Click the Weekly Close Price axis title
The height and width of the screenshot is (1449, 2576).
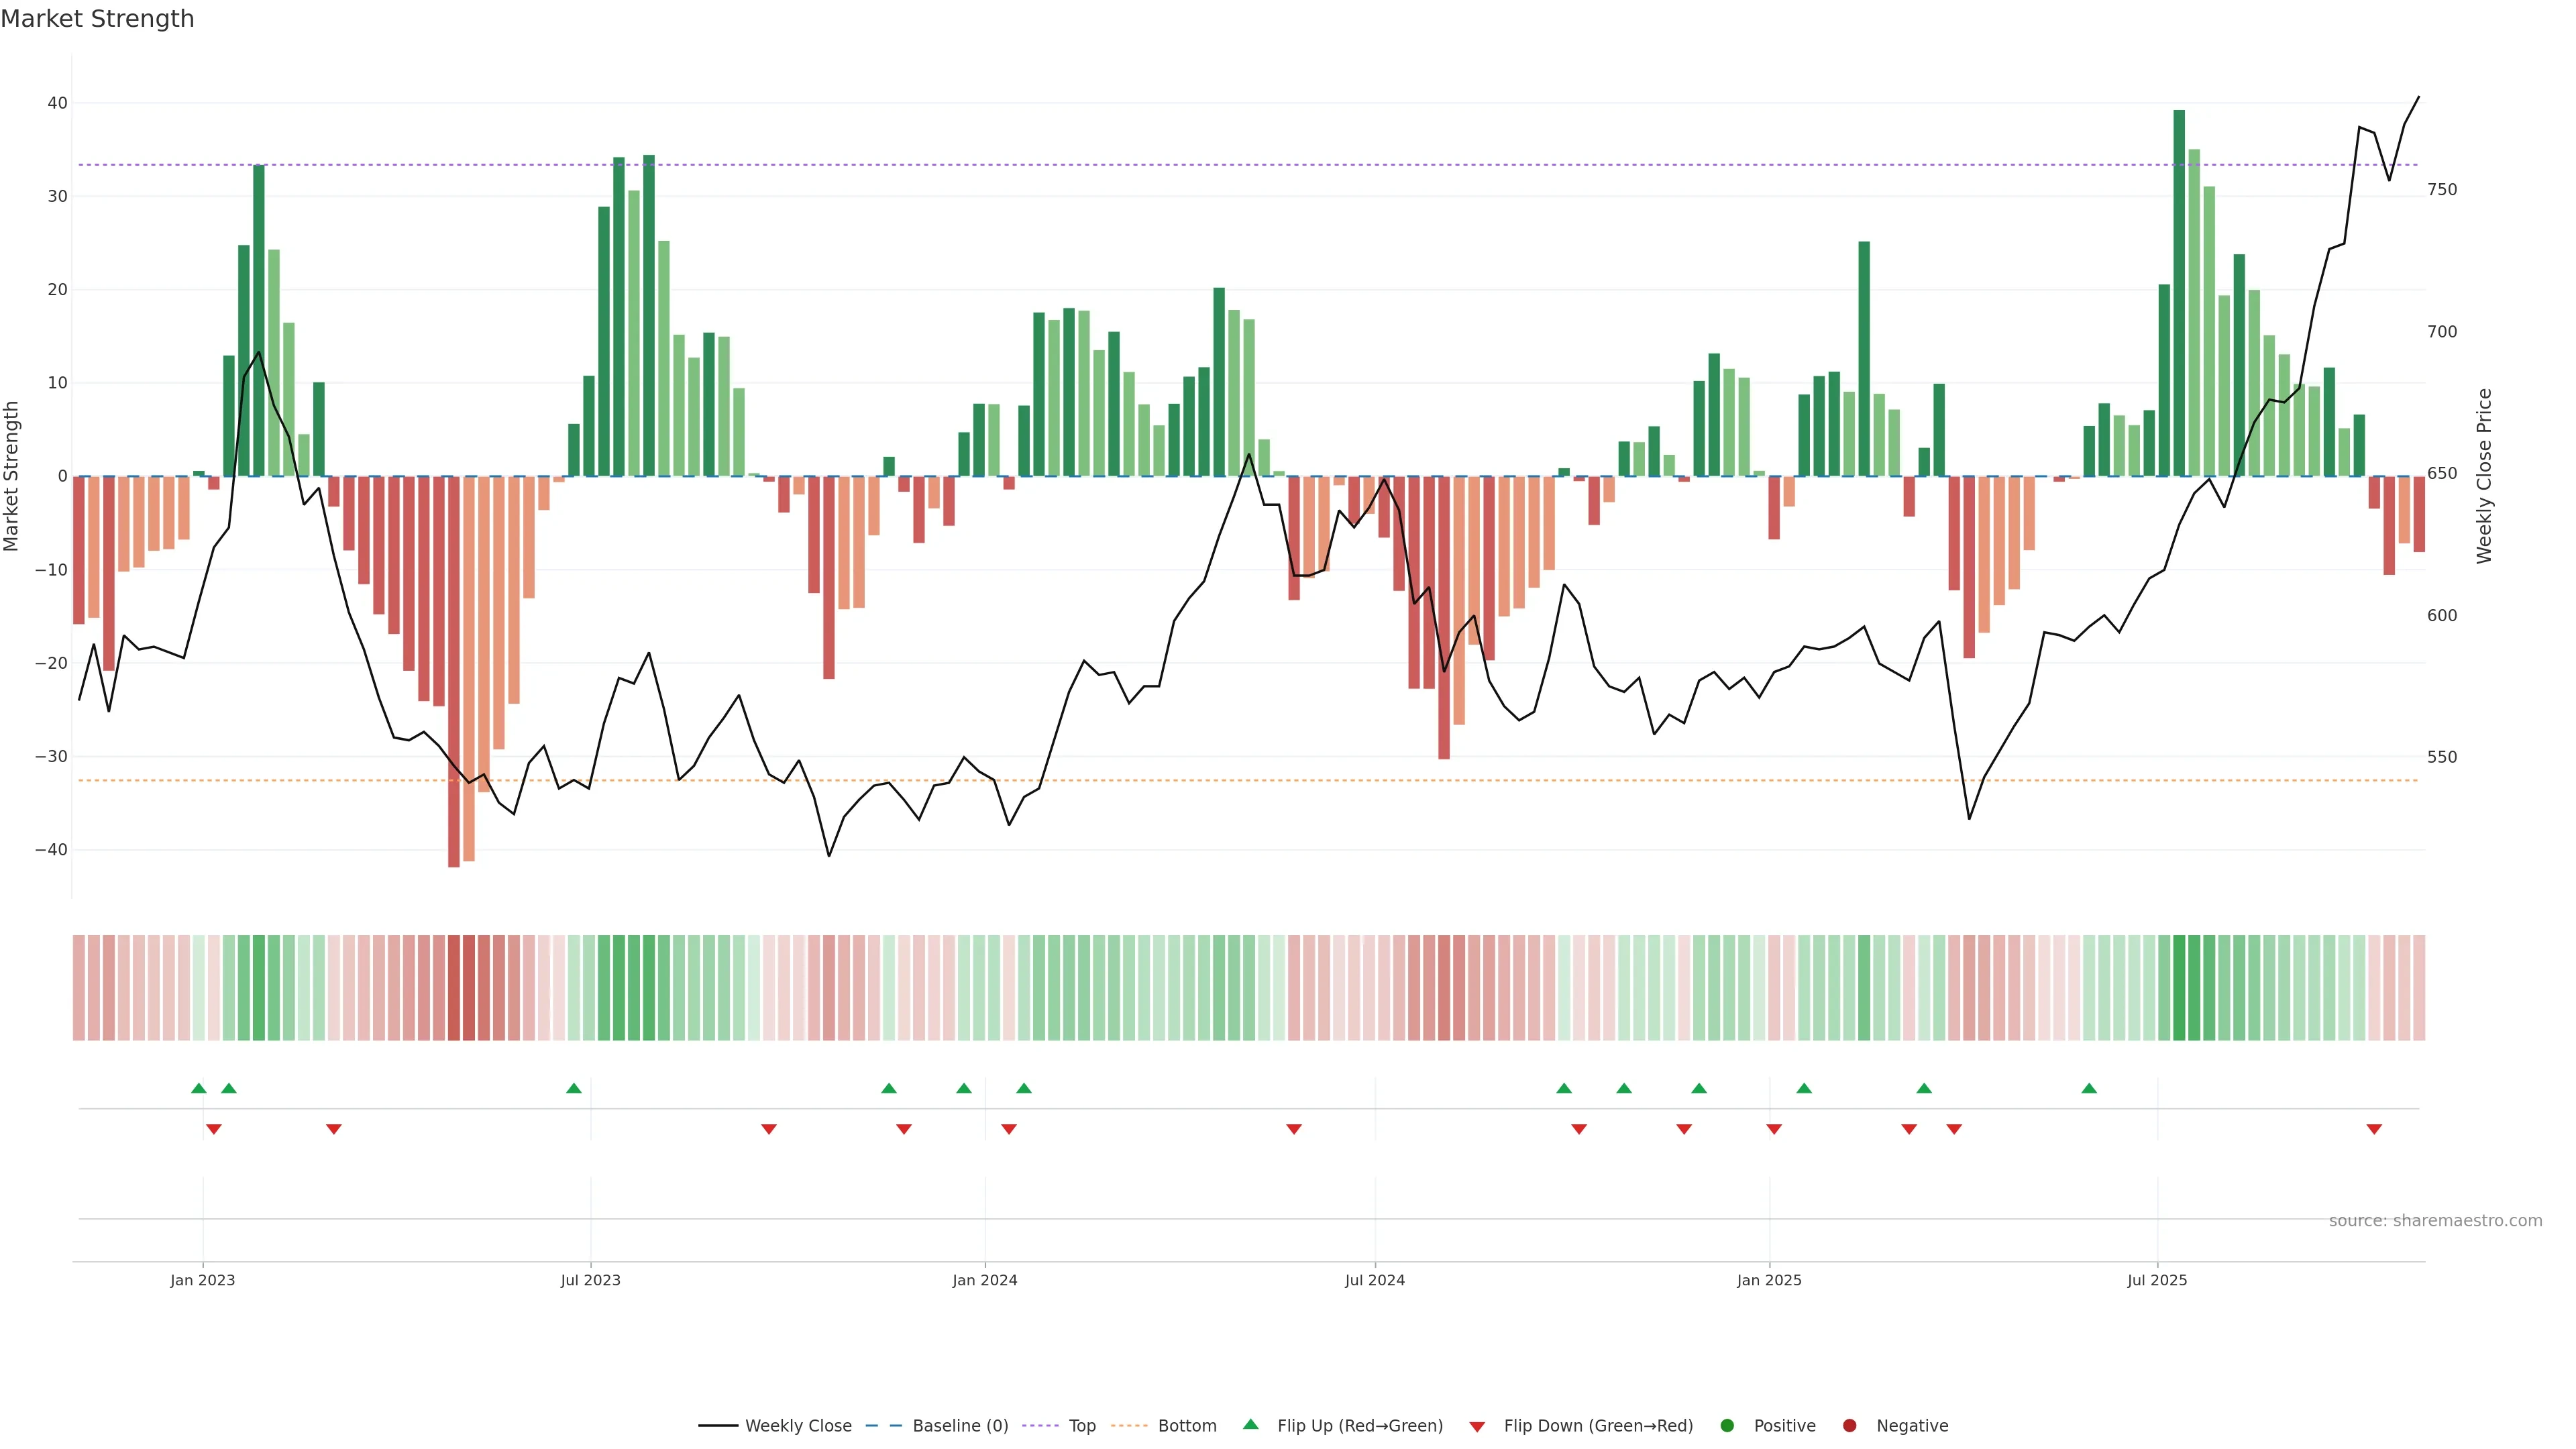click(x=2484, y=476)
